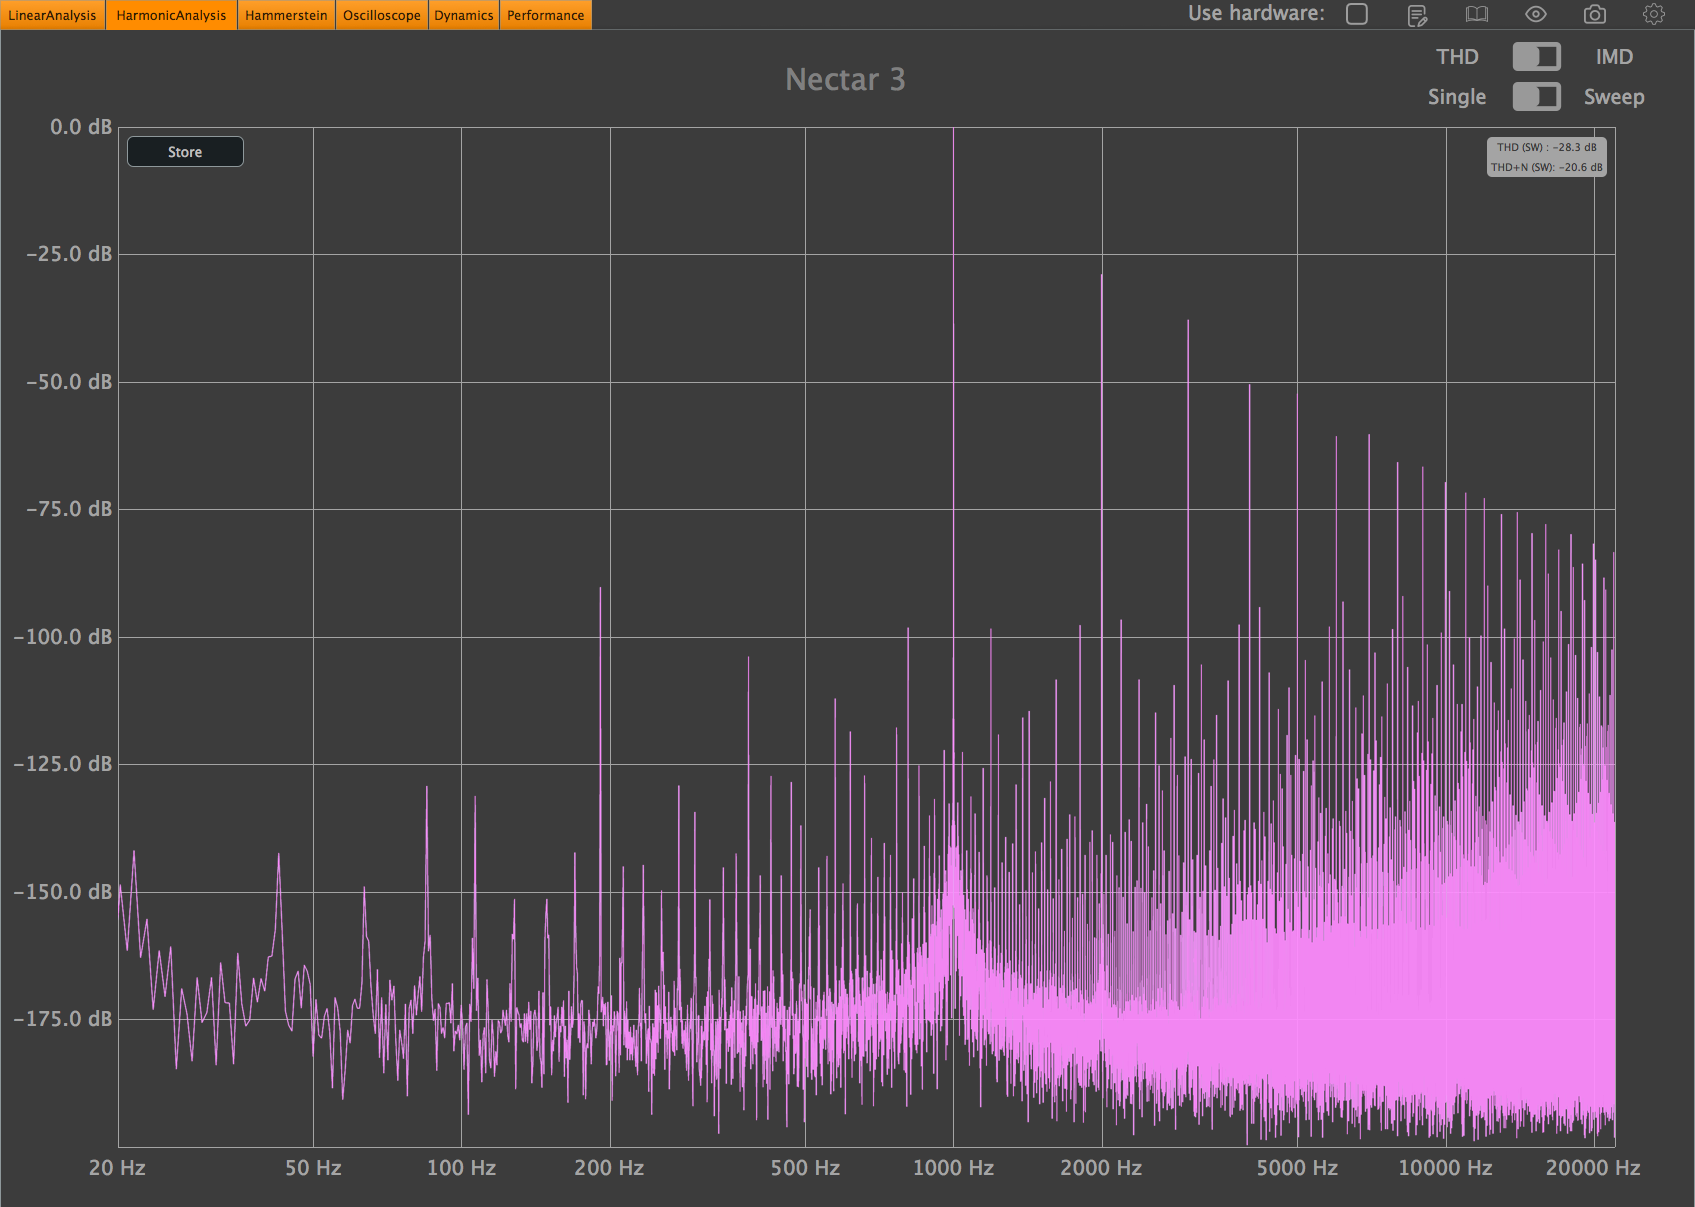Click the 1000 Hz axis label
The width and height of the screenshot is (1695, 1207).
pyautogui.click(x=953, y=1168)
